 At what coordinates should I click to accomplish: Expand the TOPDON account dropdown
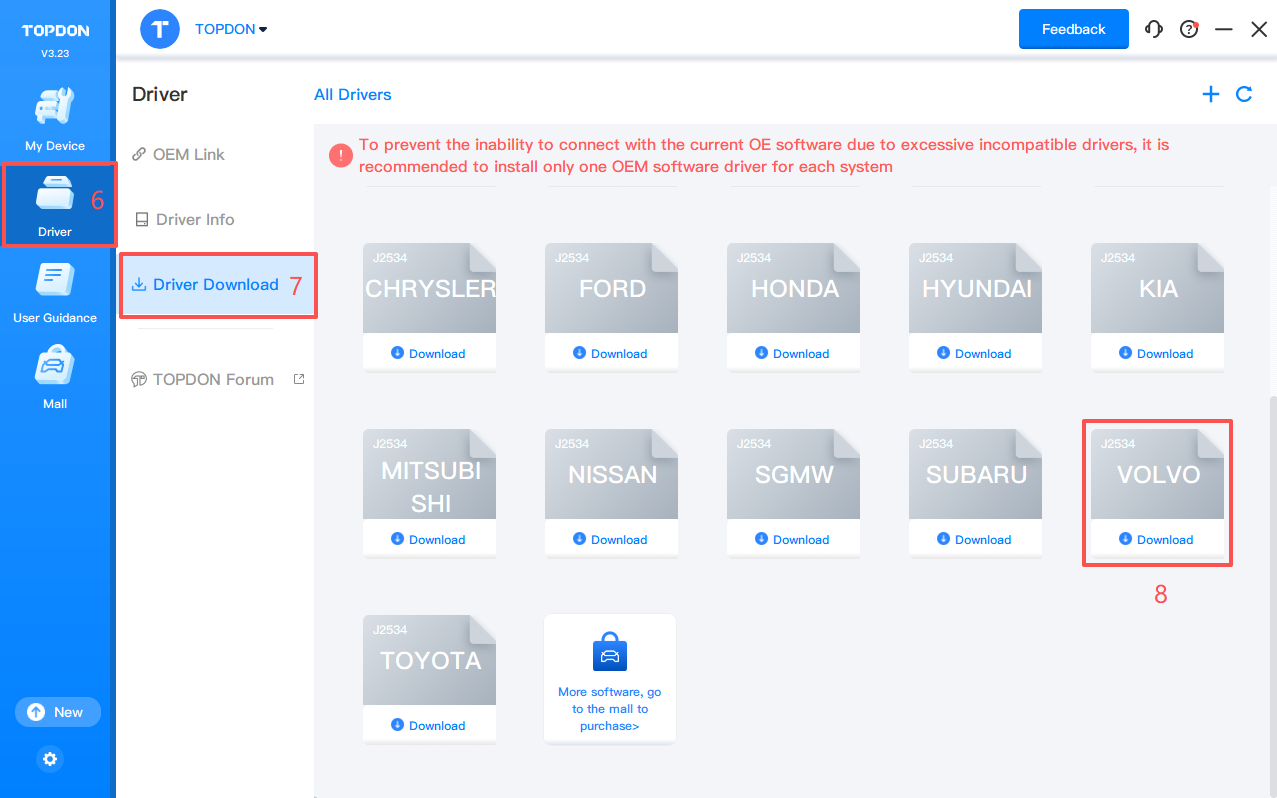point(231,29)
